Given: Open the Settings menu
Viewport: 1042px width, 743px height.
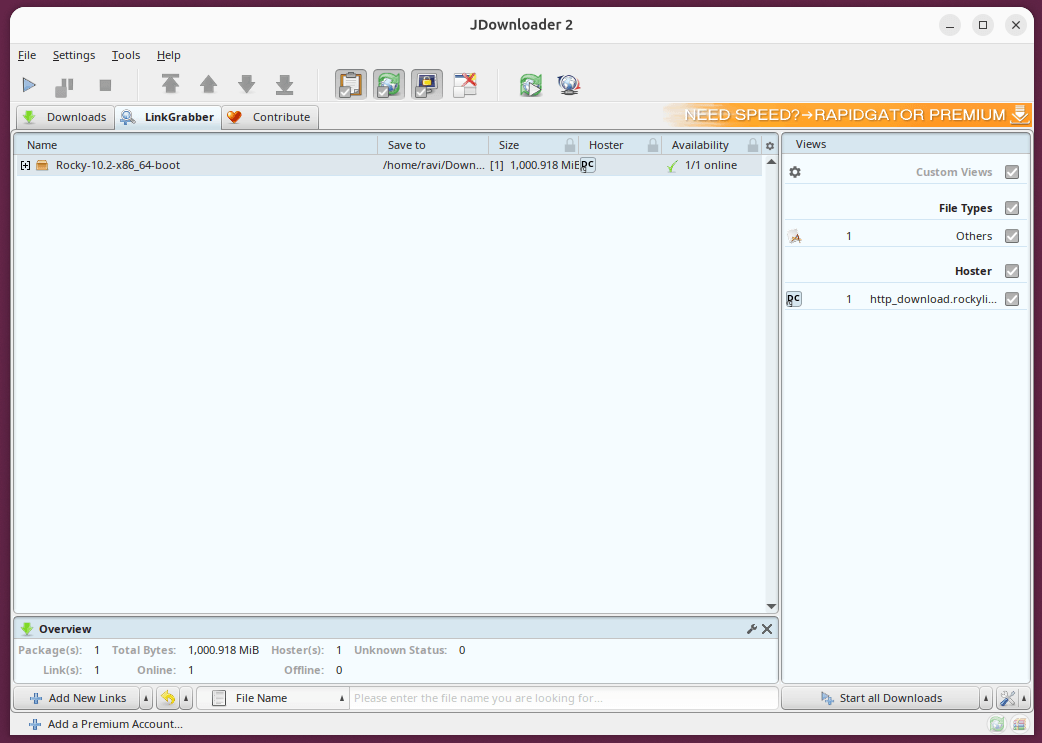Looking at the screenshot, I should [x=74, y=55].
